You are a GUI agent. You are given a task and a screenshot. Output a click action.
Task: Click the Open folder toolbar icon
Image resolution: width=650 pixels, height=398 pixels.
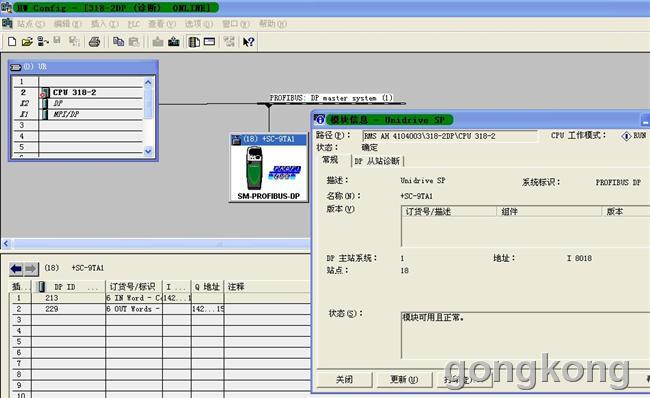27,42
